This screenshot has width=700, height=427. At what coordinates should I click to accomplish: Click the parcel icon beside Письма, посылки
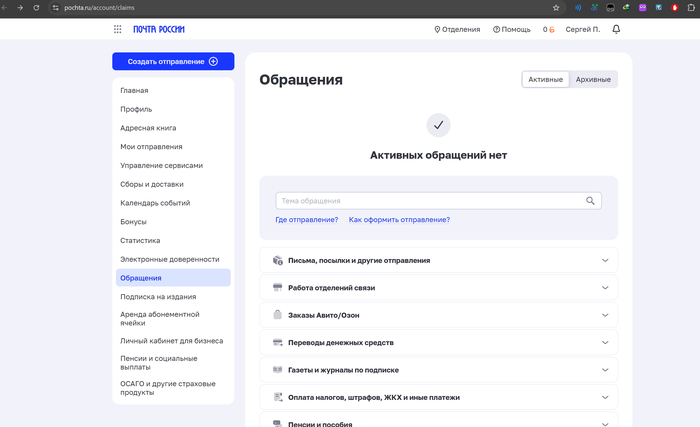click(x=277, y=260)
